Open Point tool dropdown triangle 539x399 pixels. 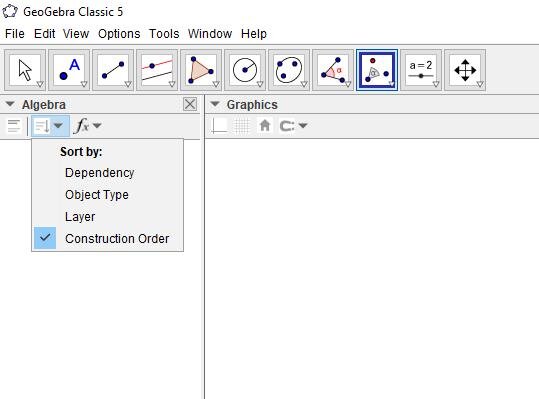pos(84,84)
